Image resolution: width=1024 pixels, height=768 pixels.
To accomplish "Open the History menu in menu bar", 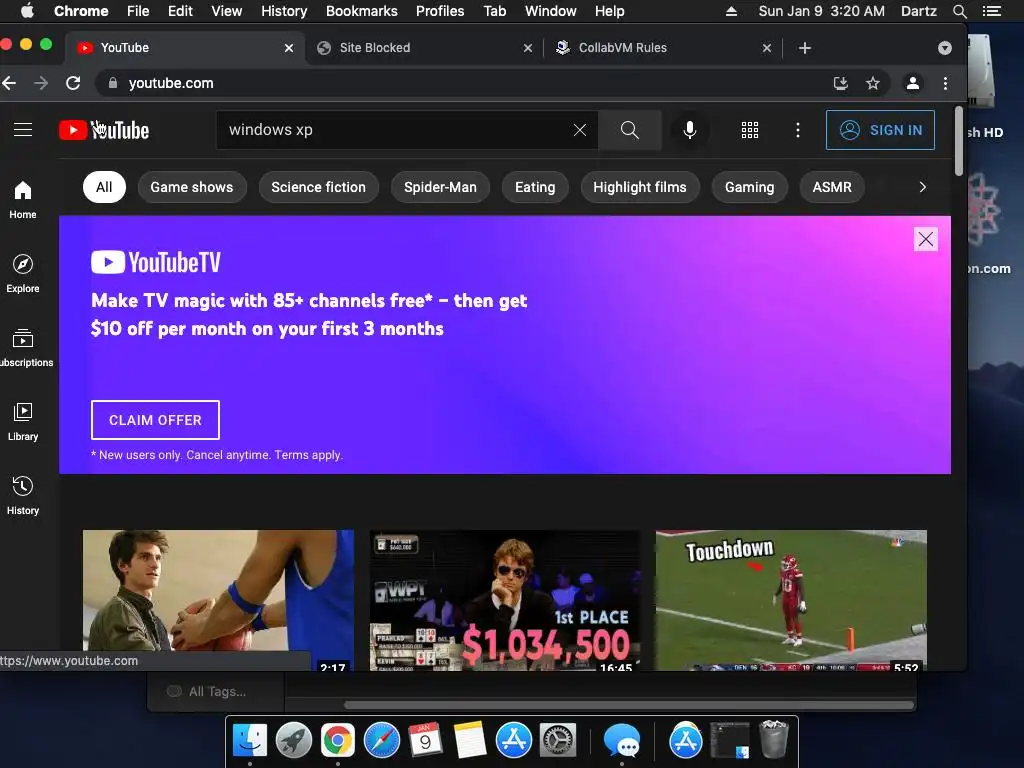I will coord(284,11).
